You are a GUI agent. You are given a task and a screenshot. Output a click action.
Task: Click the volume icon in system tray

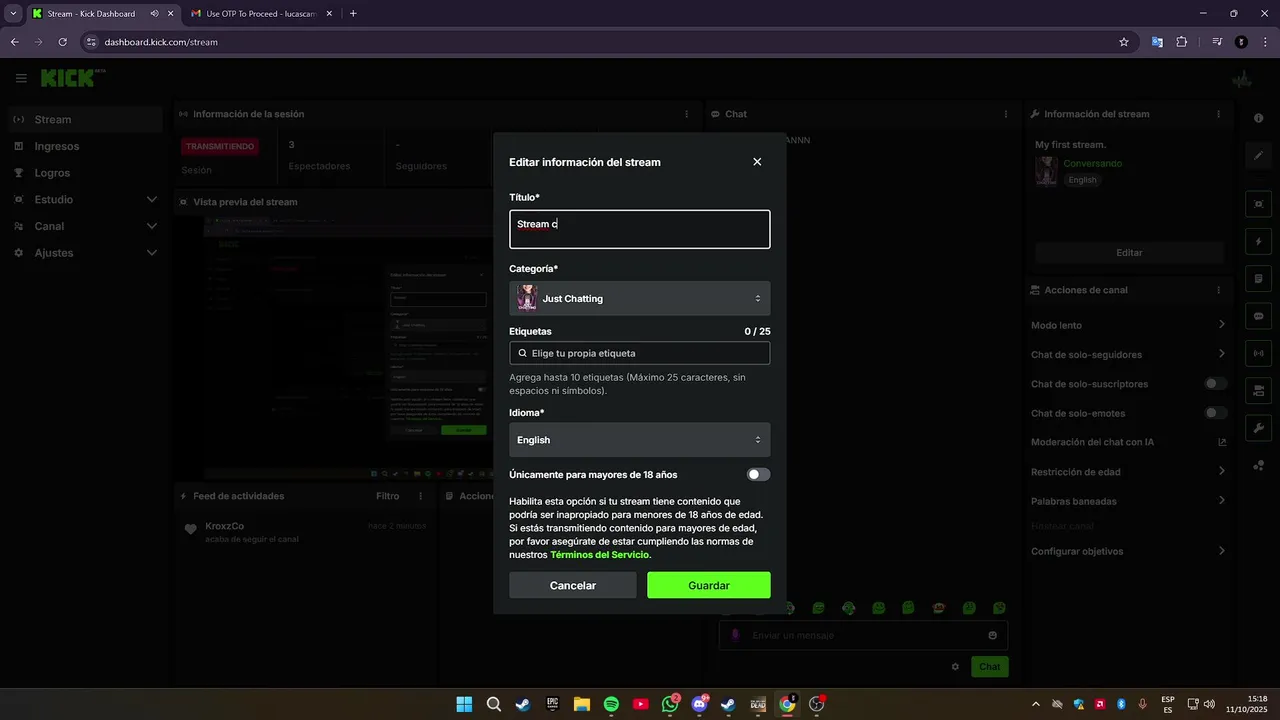1210,704
